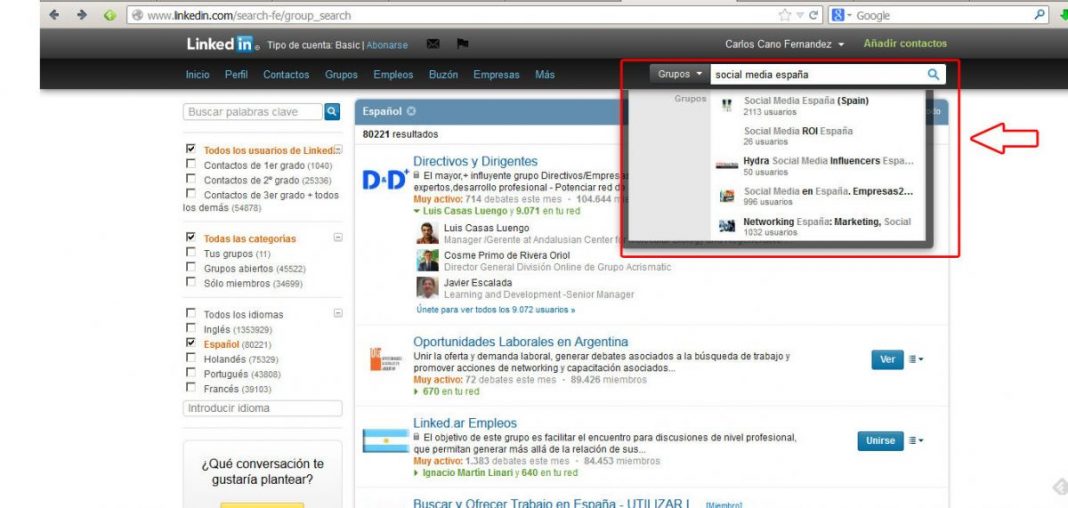Image resolution: width=1068 pixels, height=508 pixels.
Task: Remove the Español filter via the x icon
Action: (x=411, y=112)
